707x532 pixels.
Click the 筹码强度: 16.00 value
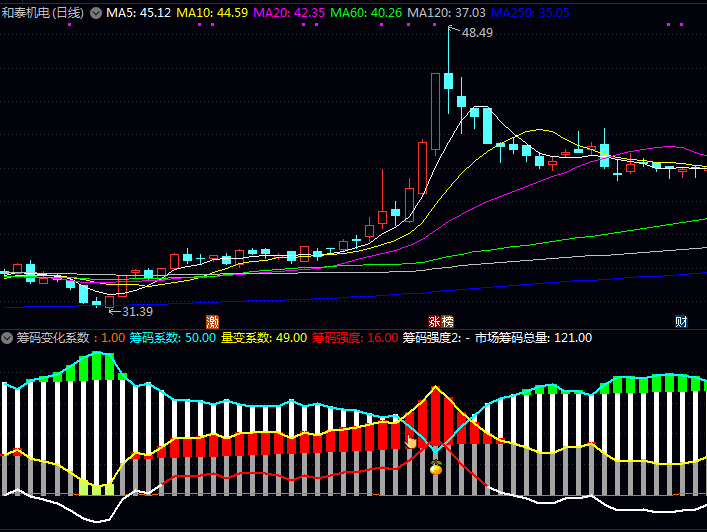click(355, 338)
